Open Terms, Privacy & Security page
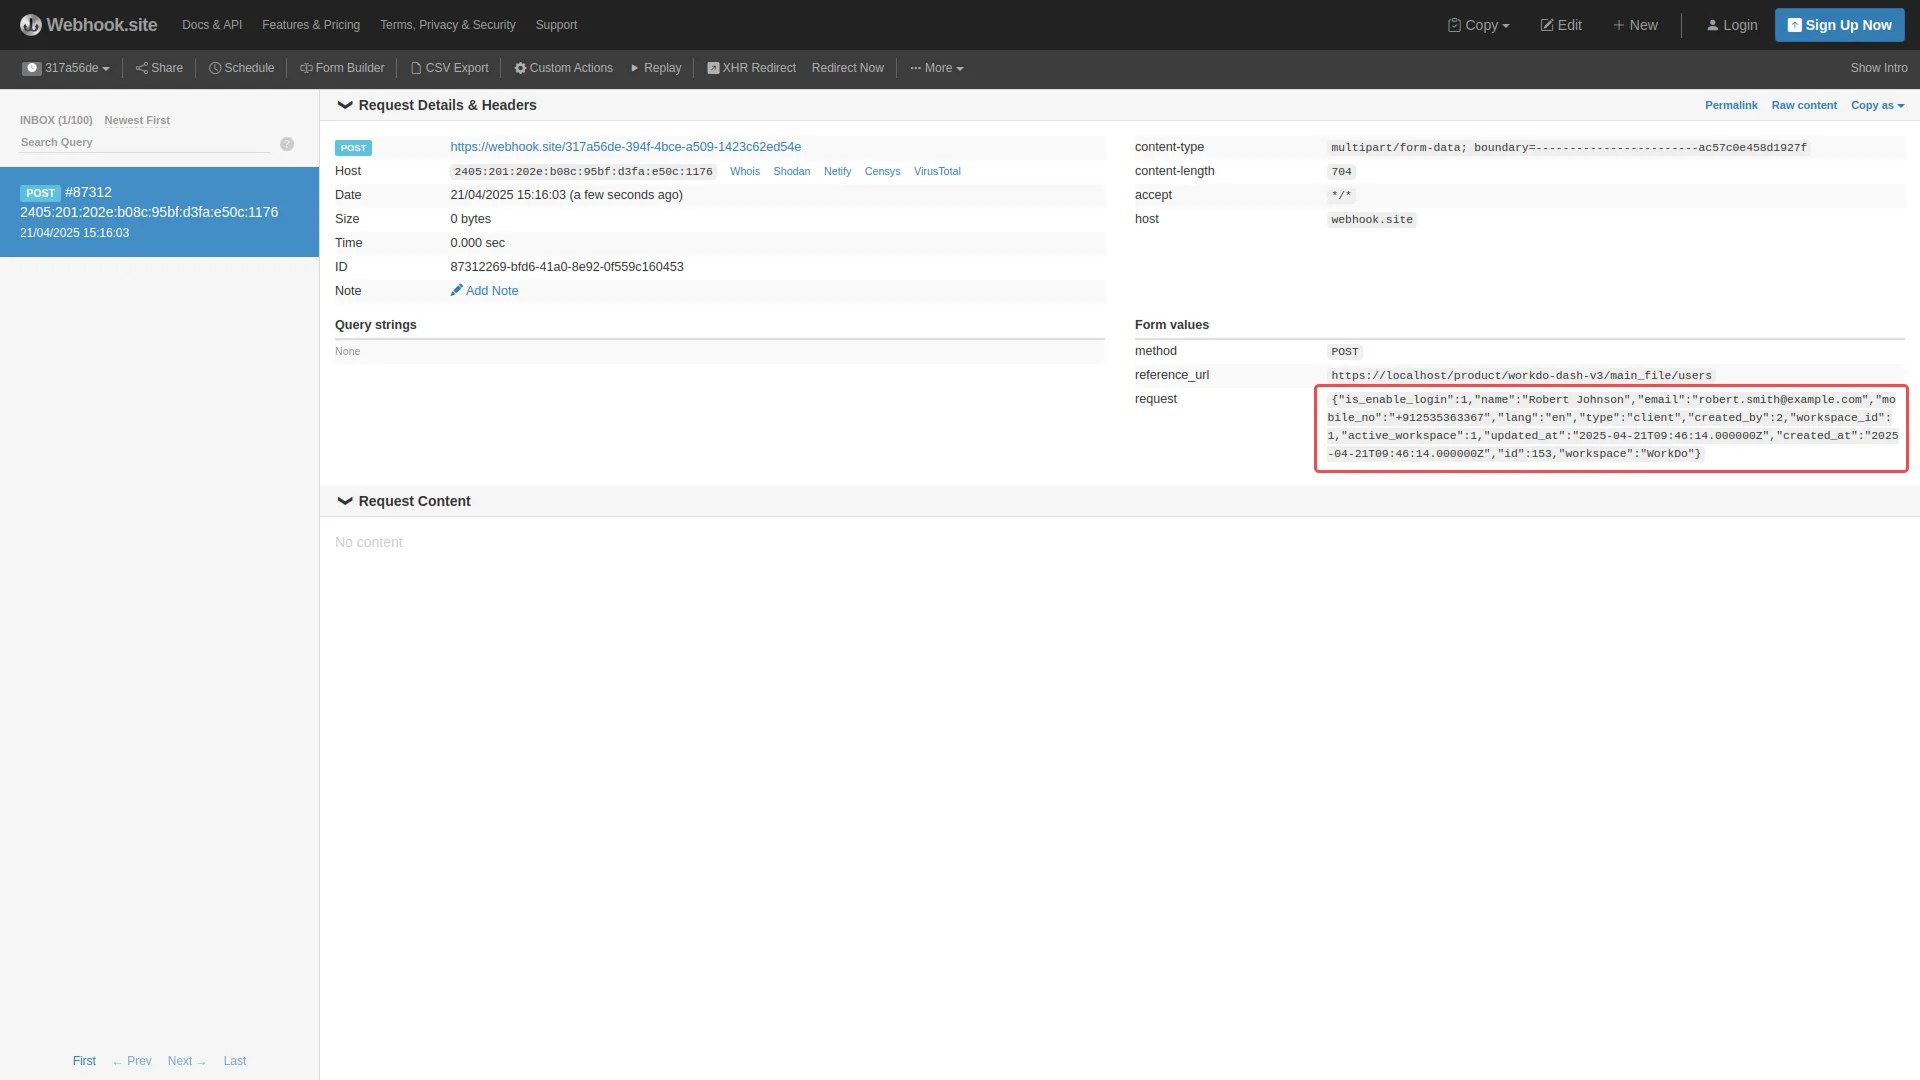This screenshot has height=1080, width=1920. [447, 24]
